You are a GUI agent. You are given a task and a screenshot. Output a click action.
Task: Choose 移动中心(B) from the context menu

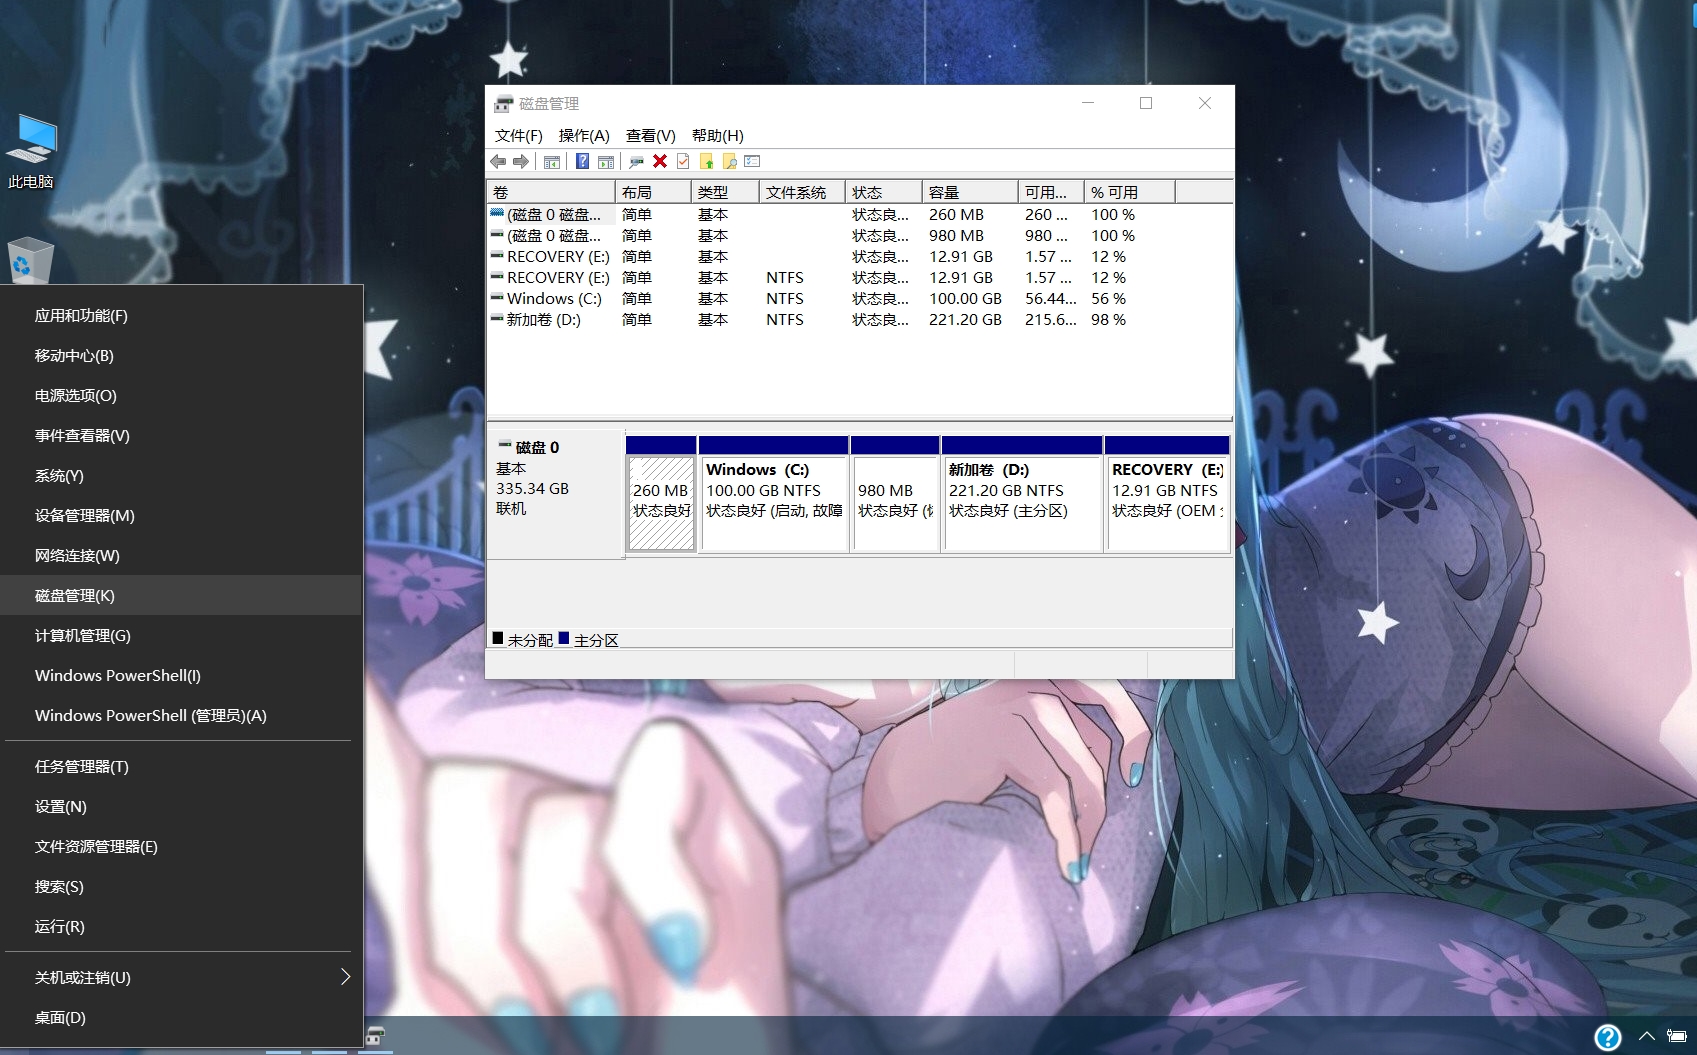tap(181, 356)
